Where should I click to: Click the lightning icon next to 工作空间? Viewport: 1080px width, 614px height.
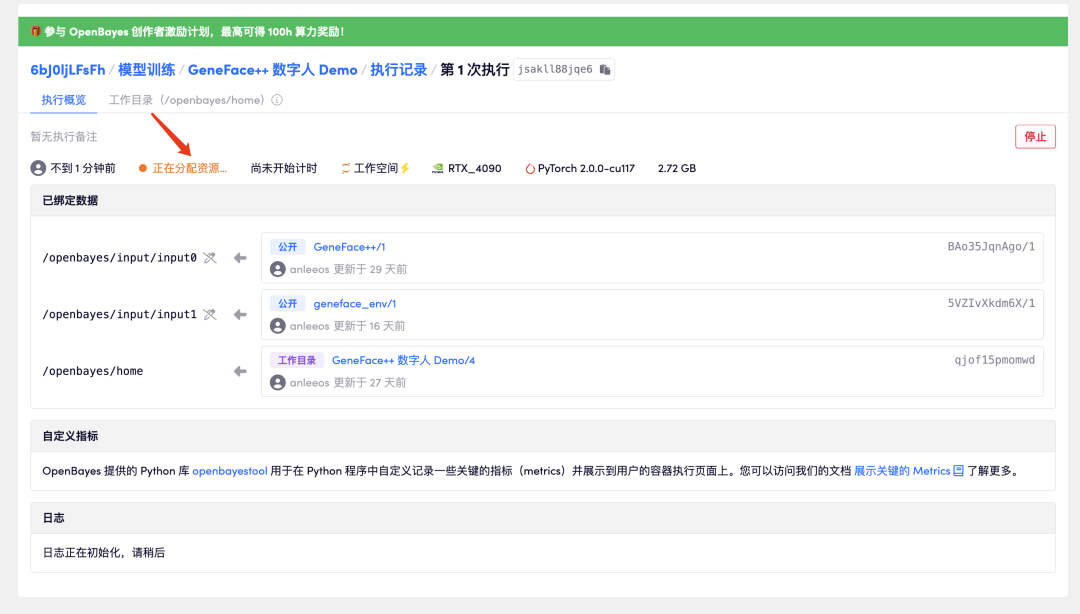[x=404, y=167]
